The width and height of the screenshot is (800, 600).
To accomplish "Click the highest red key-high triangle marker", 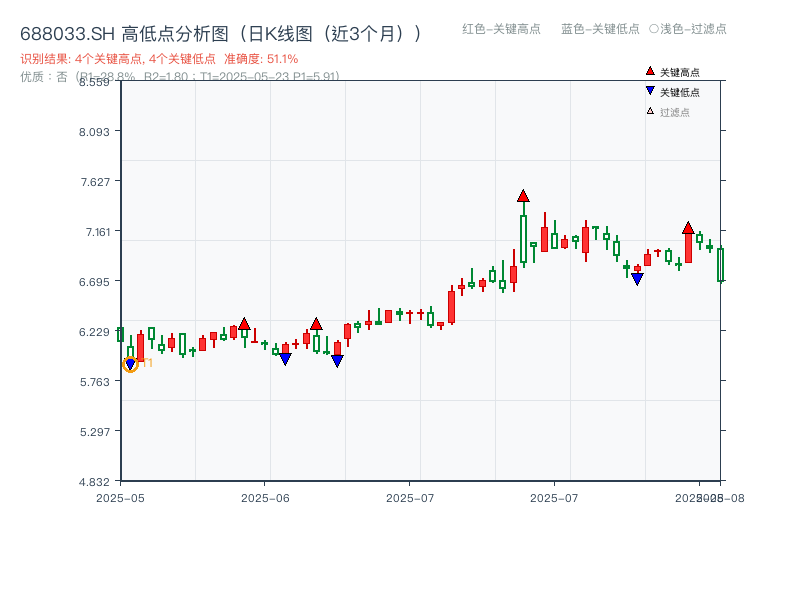I will 523,196.
